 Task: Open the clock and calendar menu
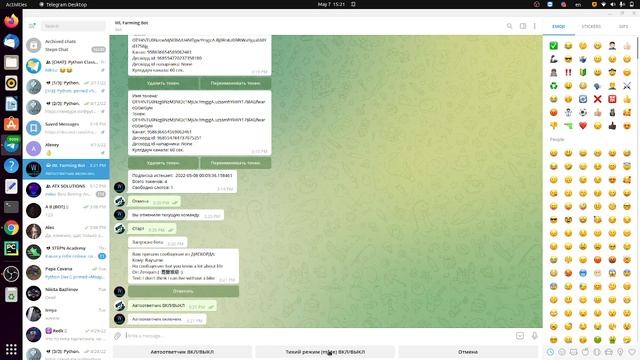point(331,4)
